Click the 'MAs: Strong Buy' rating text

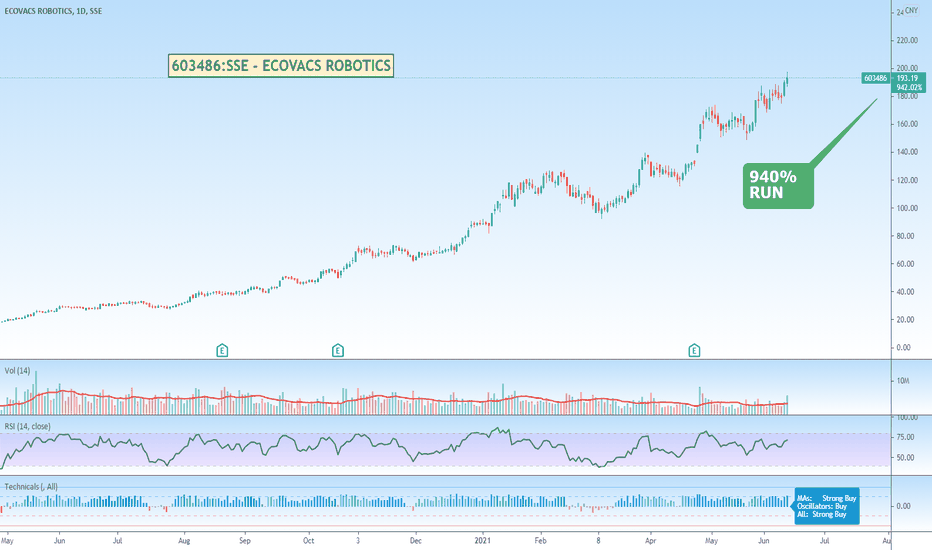[x=827, y=498]
